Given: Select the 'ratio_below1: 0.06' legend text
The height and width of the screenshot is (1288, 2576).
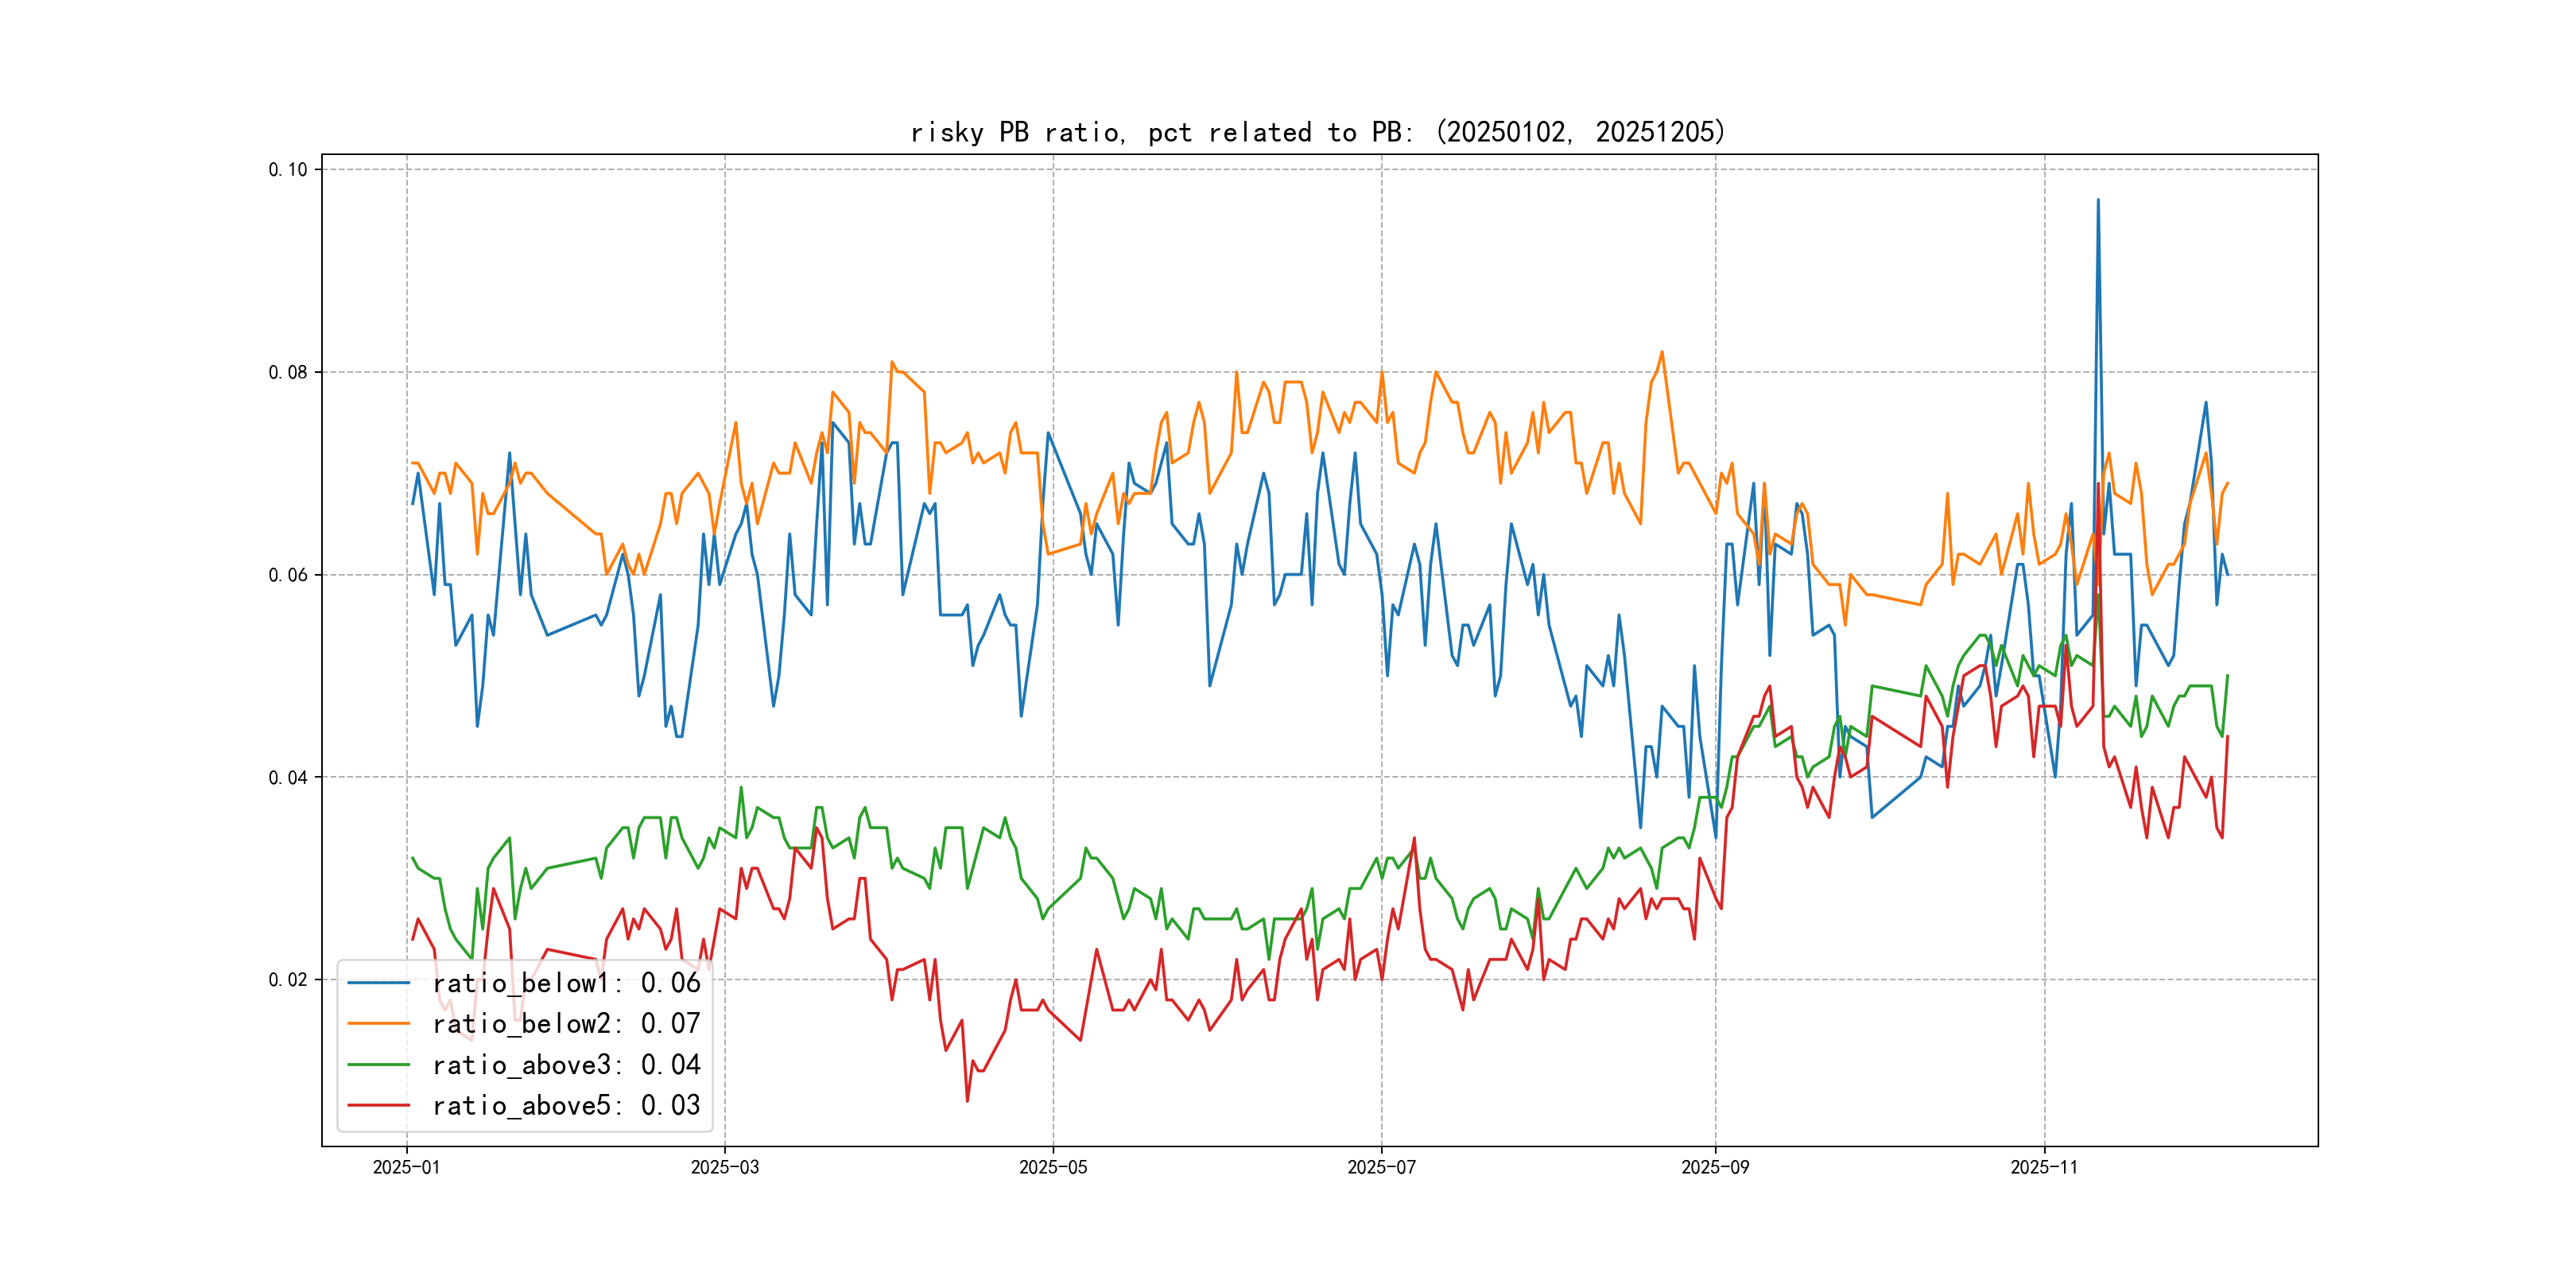Looking at the screenshot, I should pos(566,983).
